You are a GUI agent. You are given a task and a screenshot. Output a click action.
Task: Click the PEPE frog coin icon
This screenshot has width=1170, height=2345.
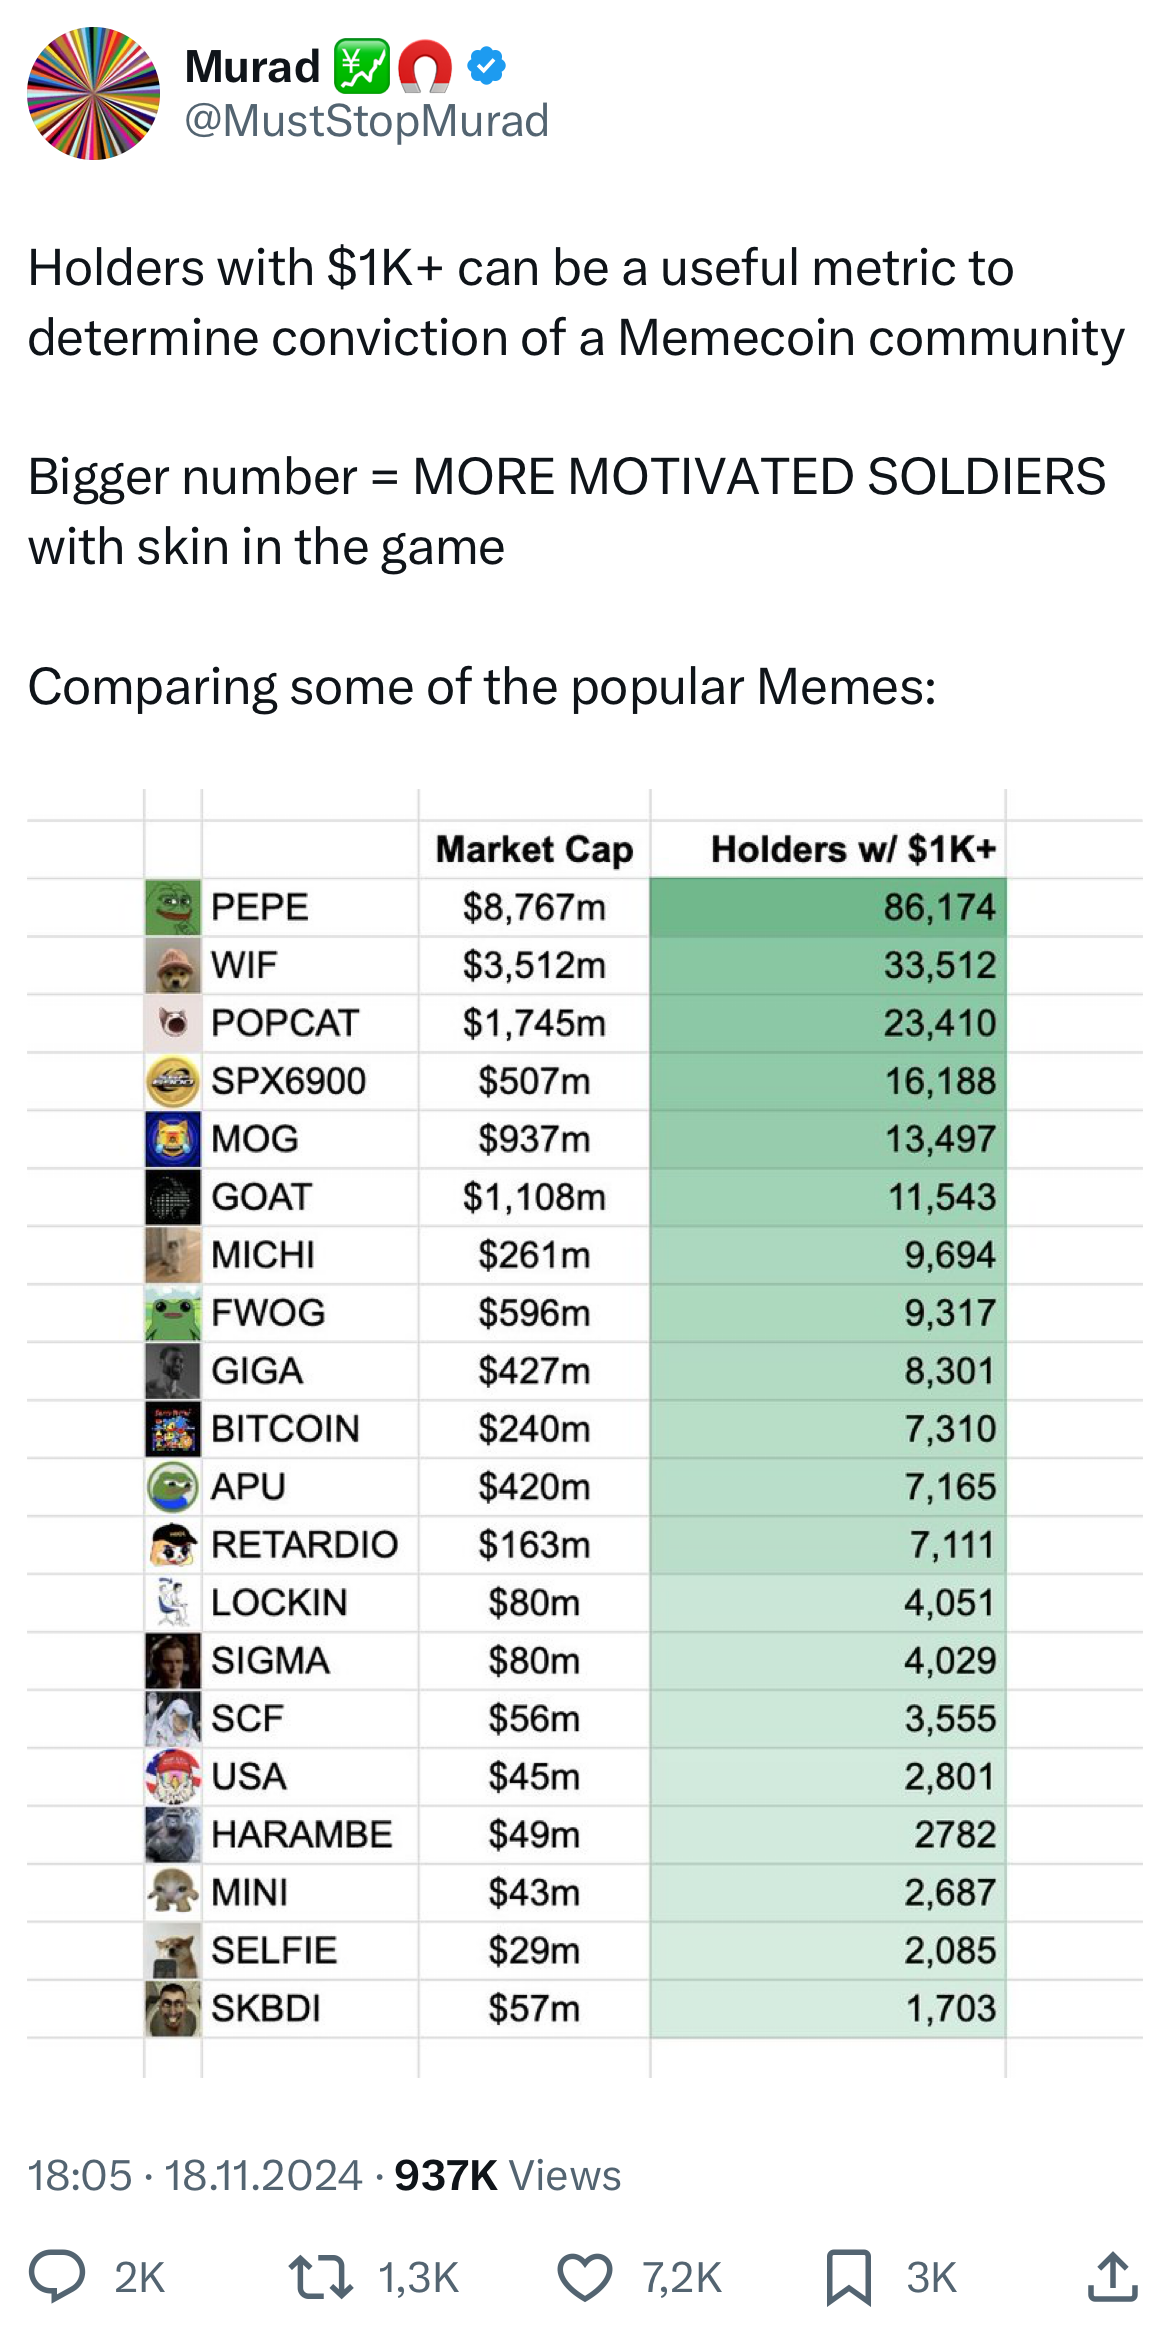[173, 907]
